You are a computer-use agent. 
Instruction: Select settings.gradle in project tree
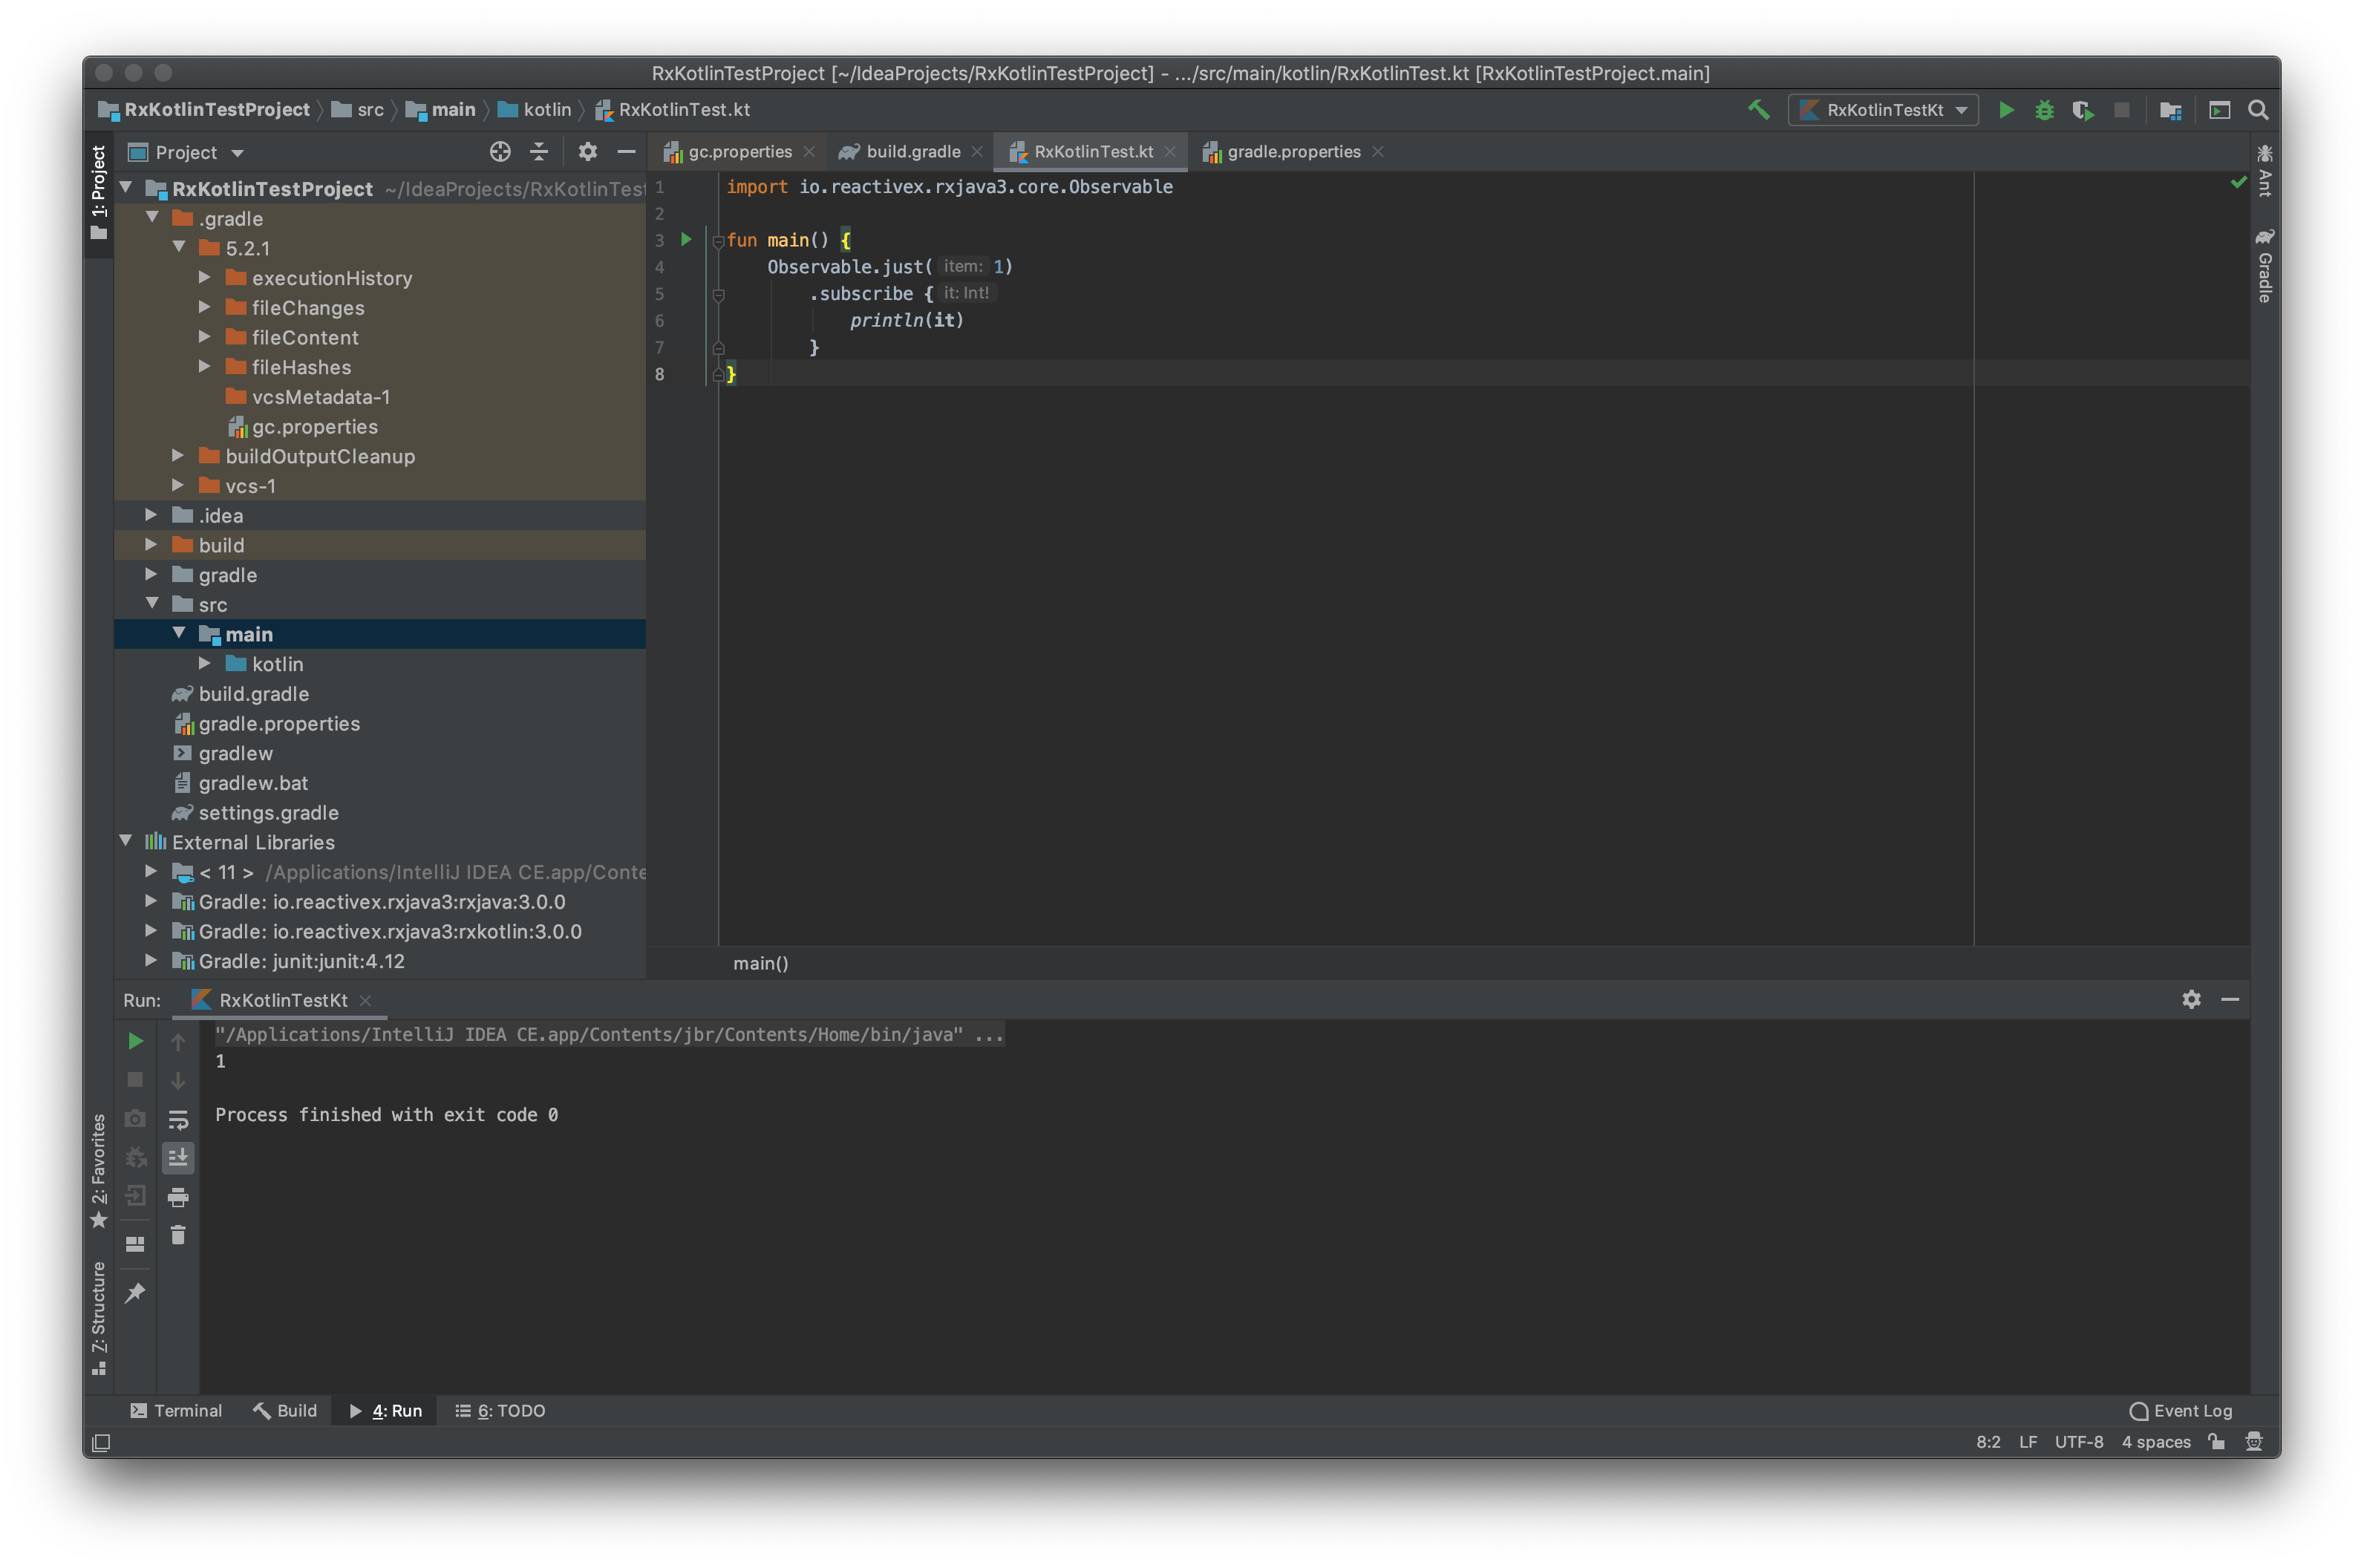coord(268,812)
